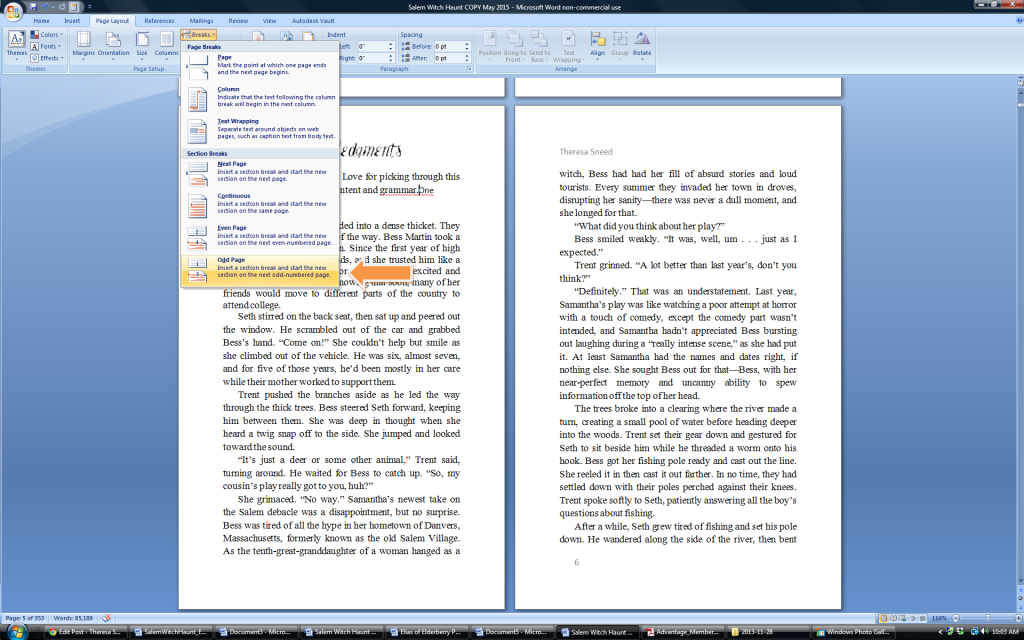Select the Page break option

(x=261, y=65)
